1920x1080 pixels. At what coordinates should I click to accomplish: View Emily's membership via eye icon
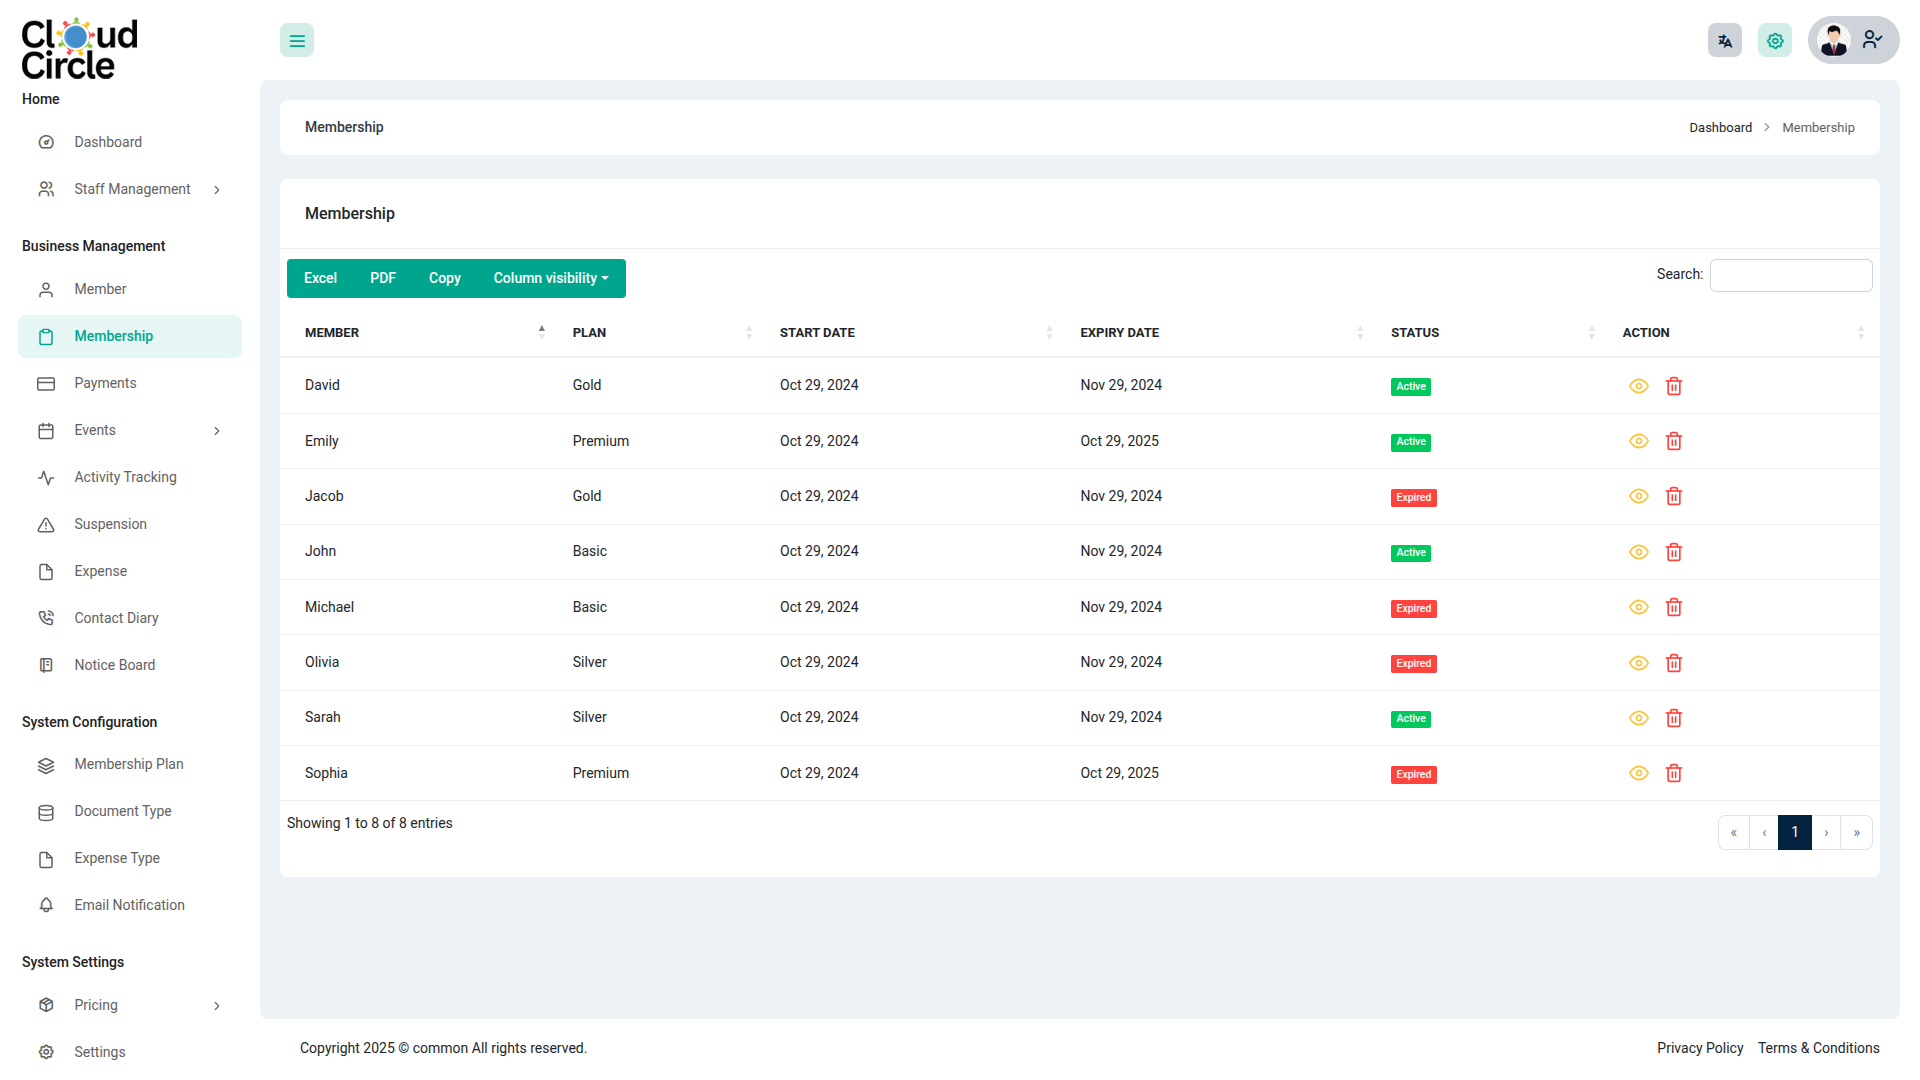click(x=1638, y=441)
